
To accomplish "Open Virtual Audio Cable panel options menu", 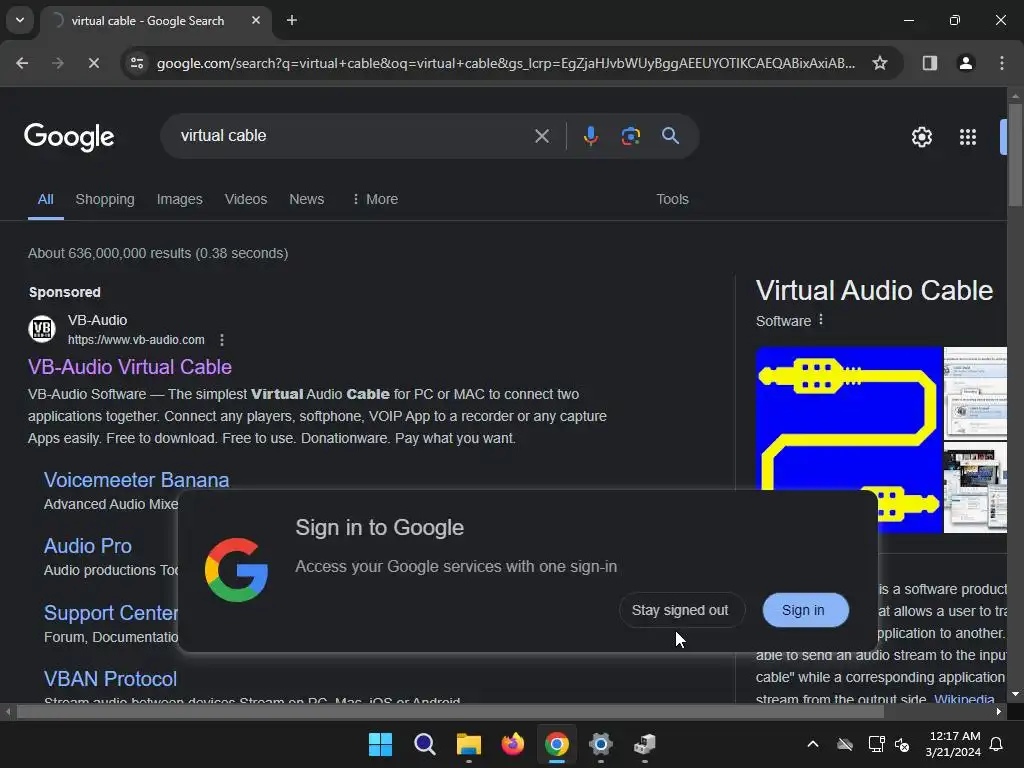I will point(821,320).
